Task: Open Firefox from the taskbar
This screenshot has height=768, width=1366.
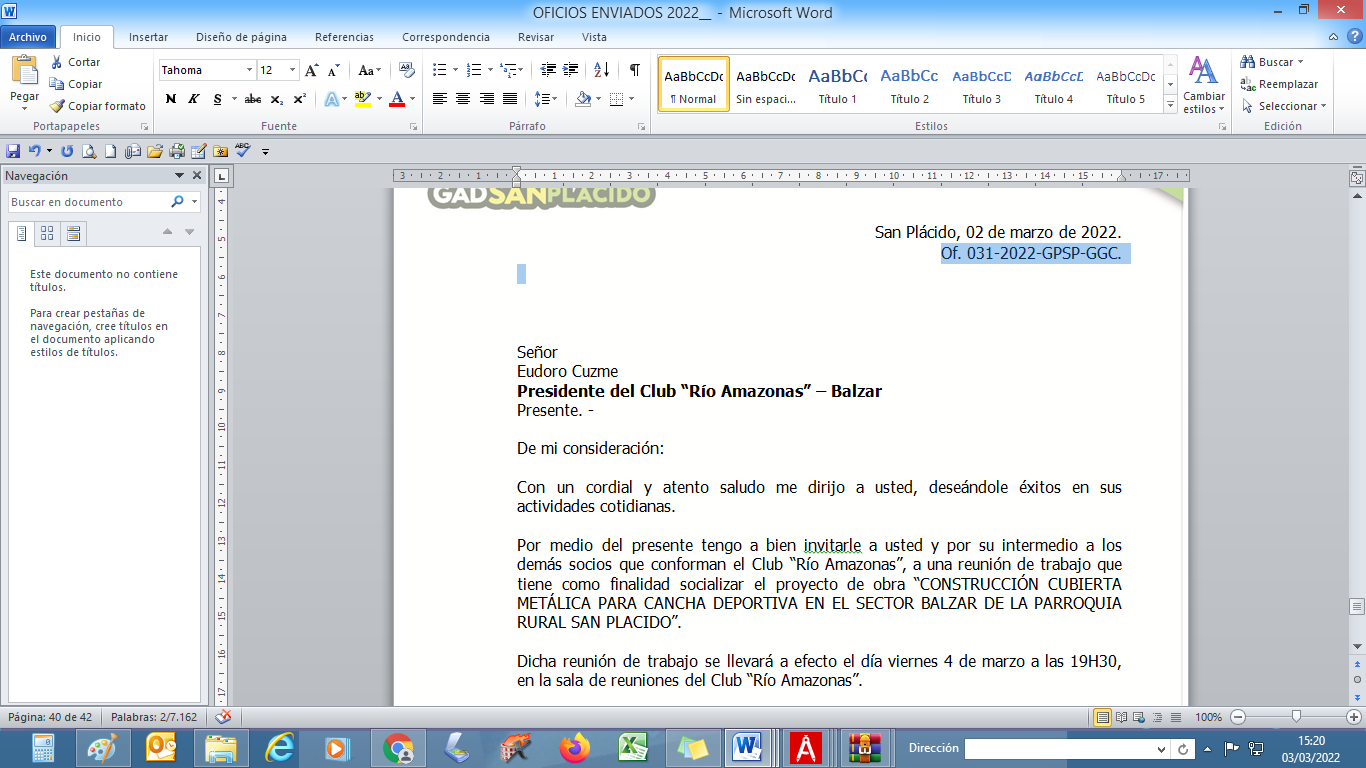Action: (575, 748)
